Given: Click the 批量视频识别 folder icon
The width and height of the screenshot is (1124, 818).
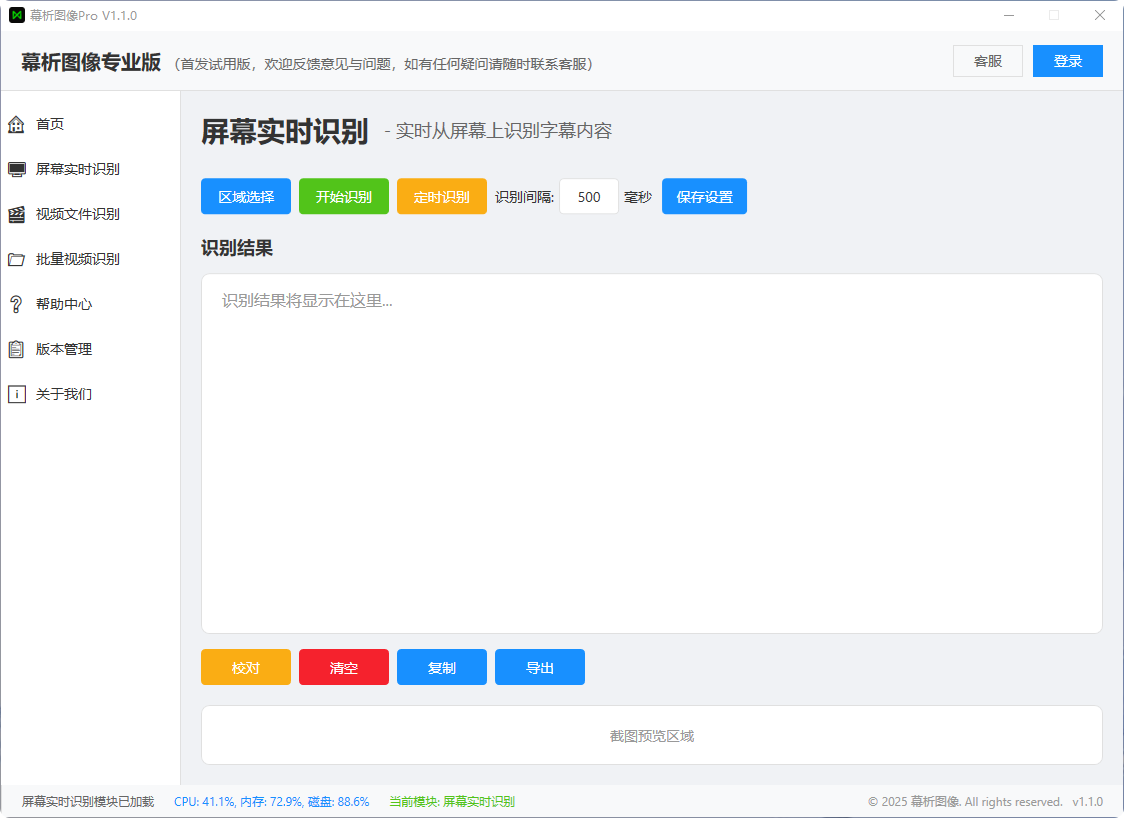Looking at the screenshot, I should point(16,259).
